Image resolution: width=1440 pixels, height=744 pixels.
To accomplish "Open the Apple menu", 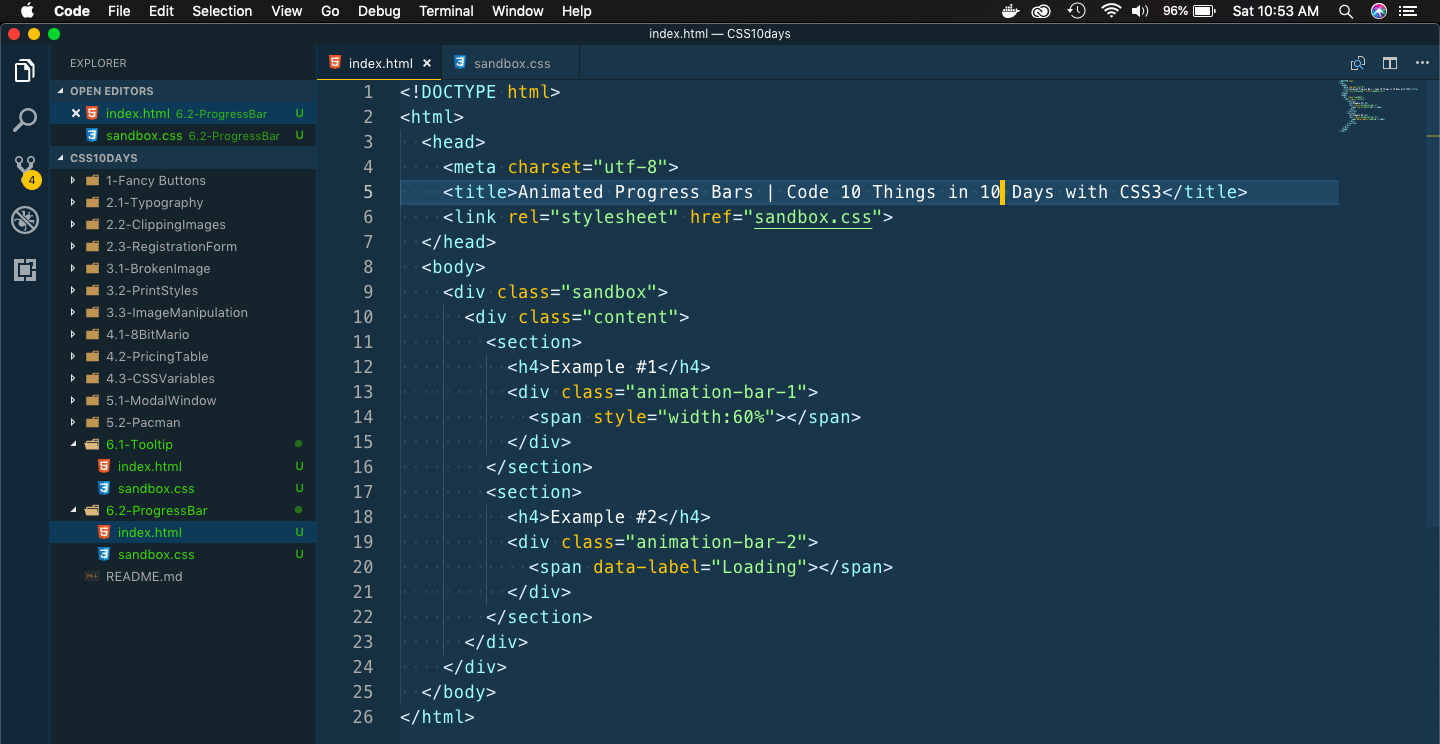I will pos(27,11).
